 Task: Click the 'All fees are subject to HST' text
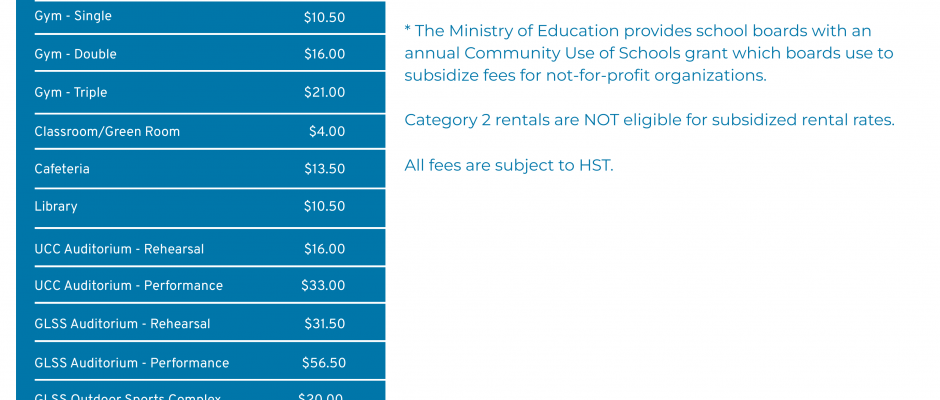click(x=509, y=166)
